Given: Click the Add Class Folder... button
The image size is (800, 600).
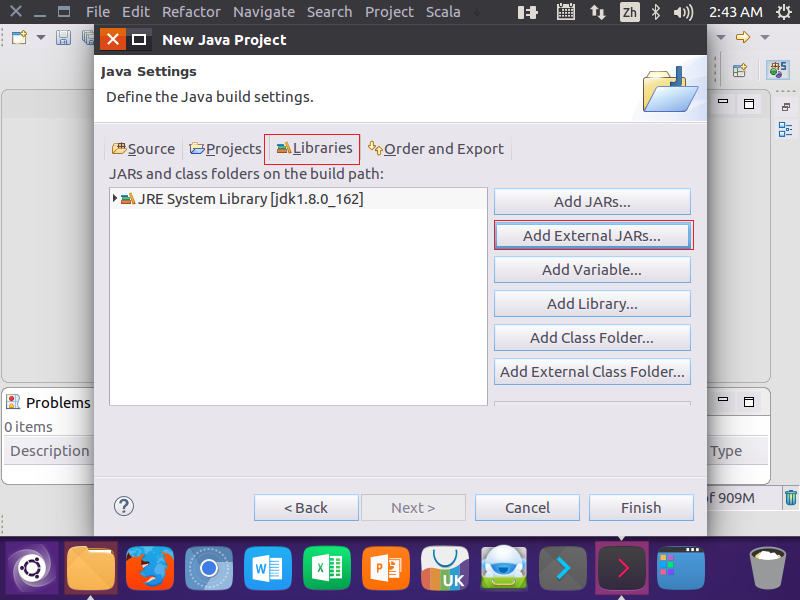Looking at the screenshot, I should click(x=592, y=338).
